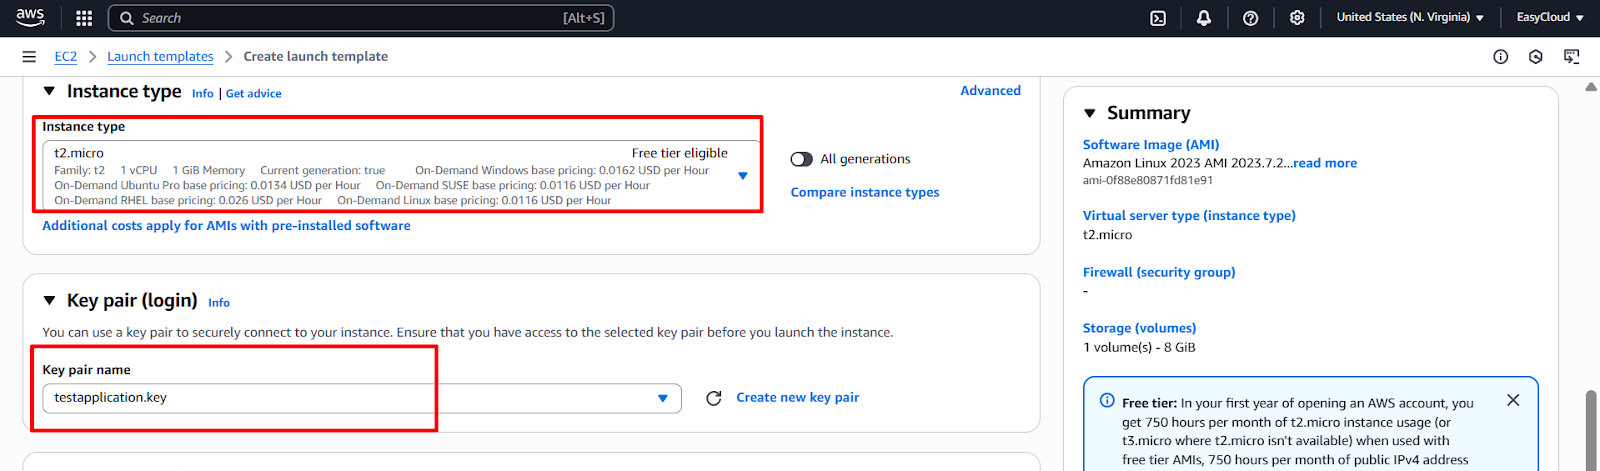Go to Launch templates breadcrumb

160,57
